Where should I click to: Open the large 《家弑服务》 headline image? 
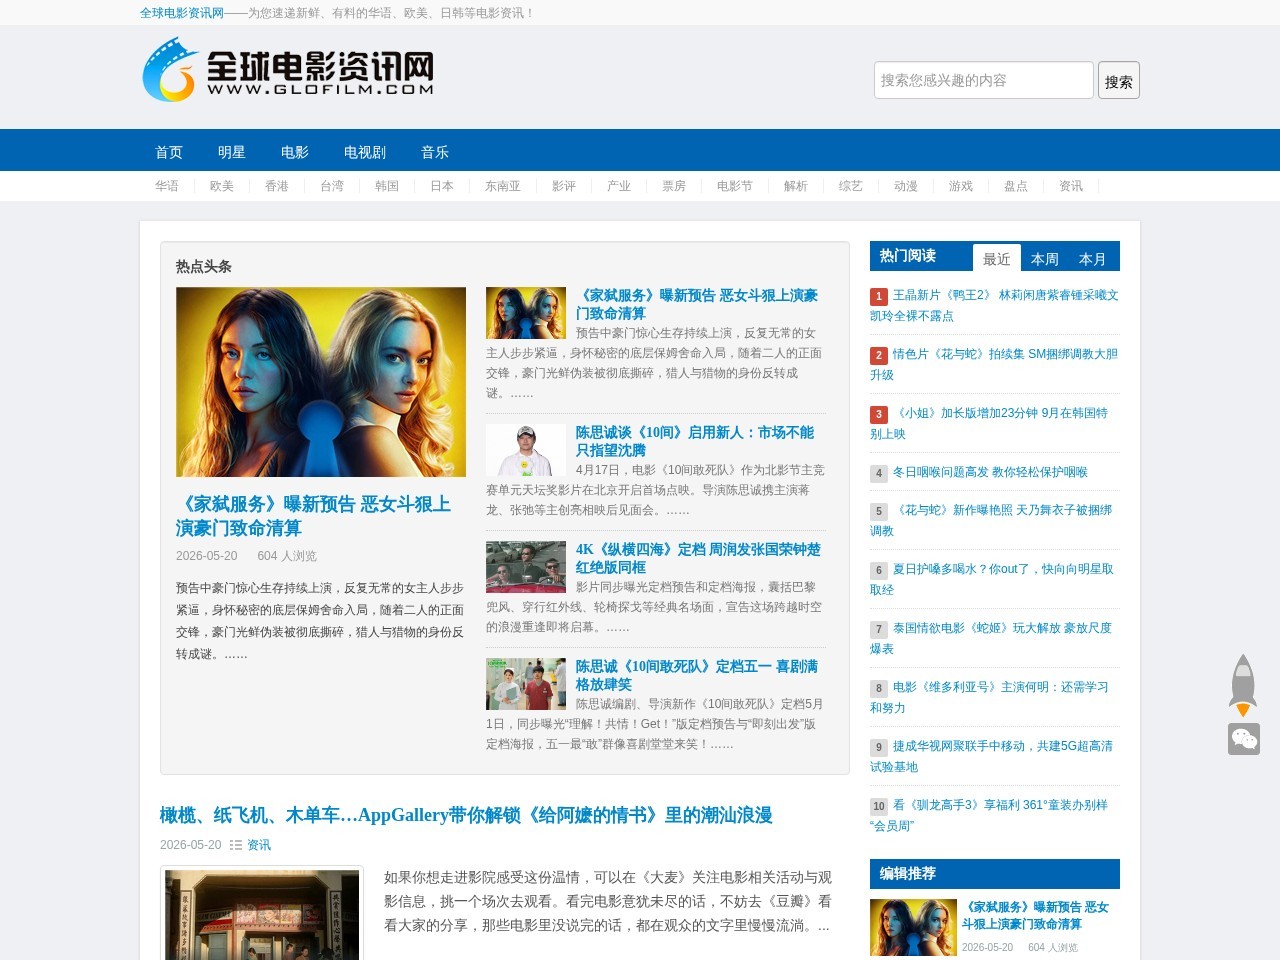[321, 382]
